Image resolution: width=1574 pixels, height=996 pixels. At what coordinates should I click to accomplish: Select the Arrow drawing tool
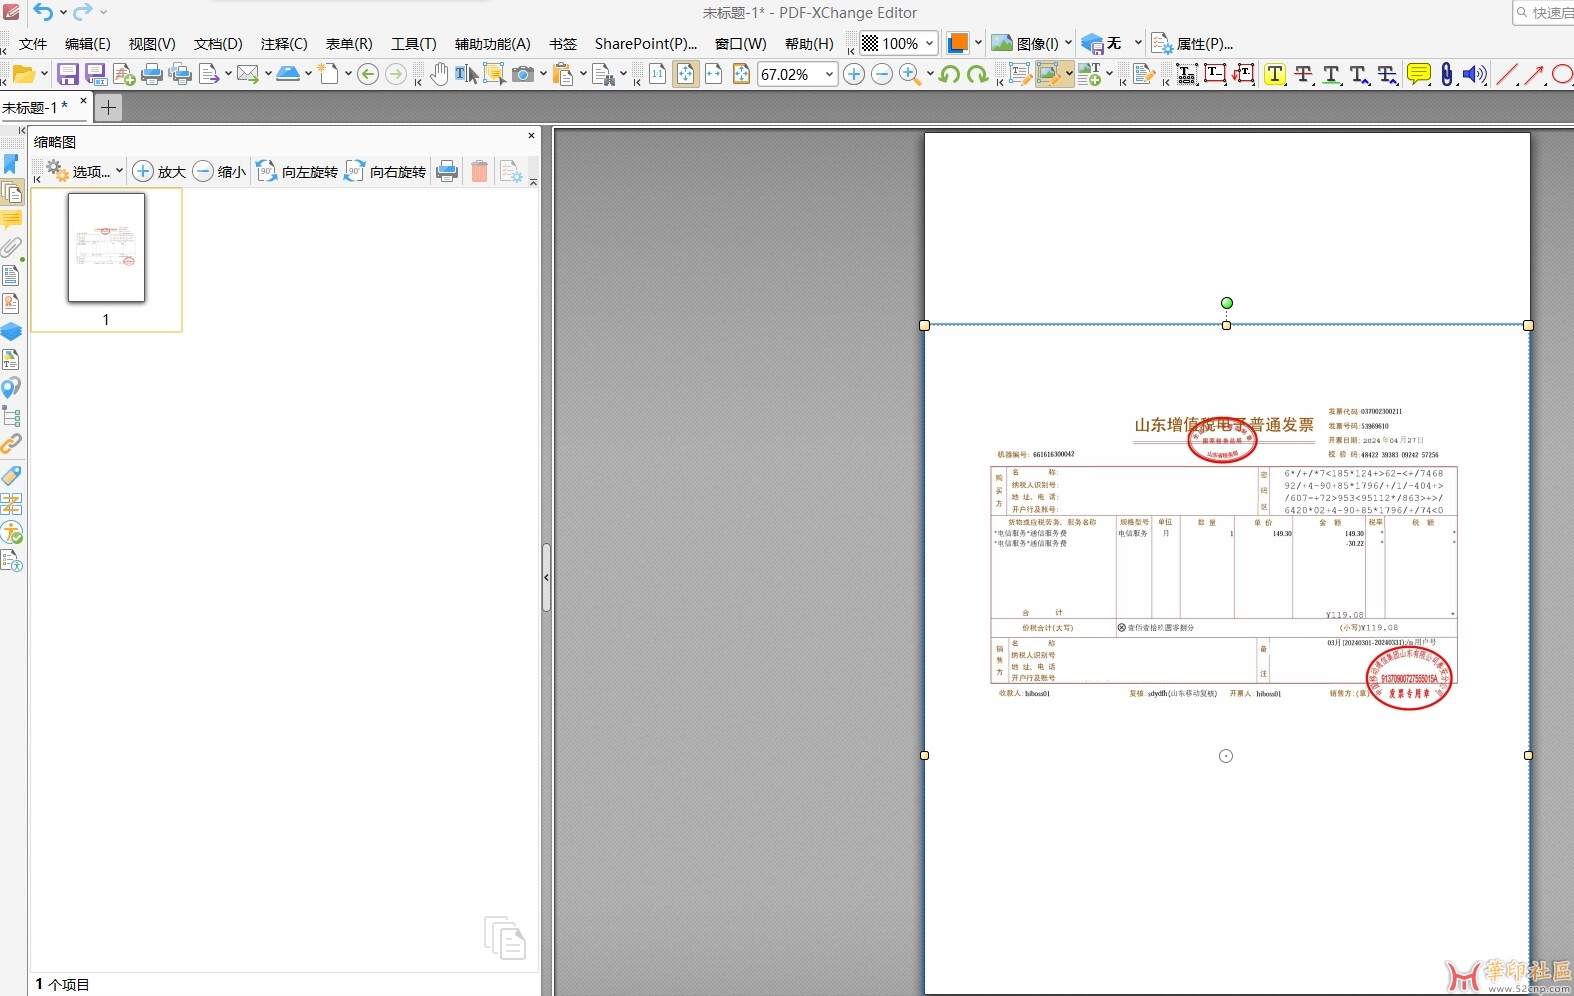(1534, 74)
